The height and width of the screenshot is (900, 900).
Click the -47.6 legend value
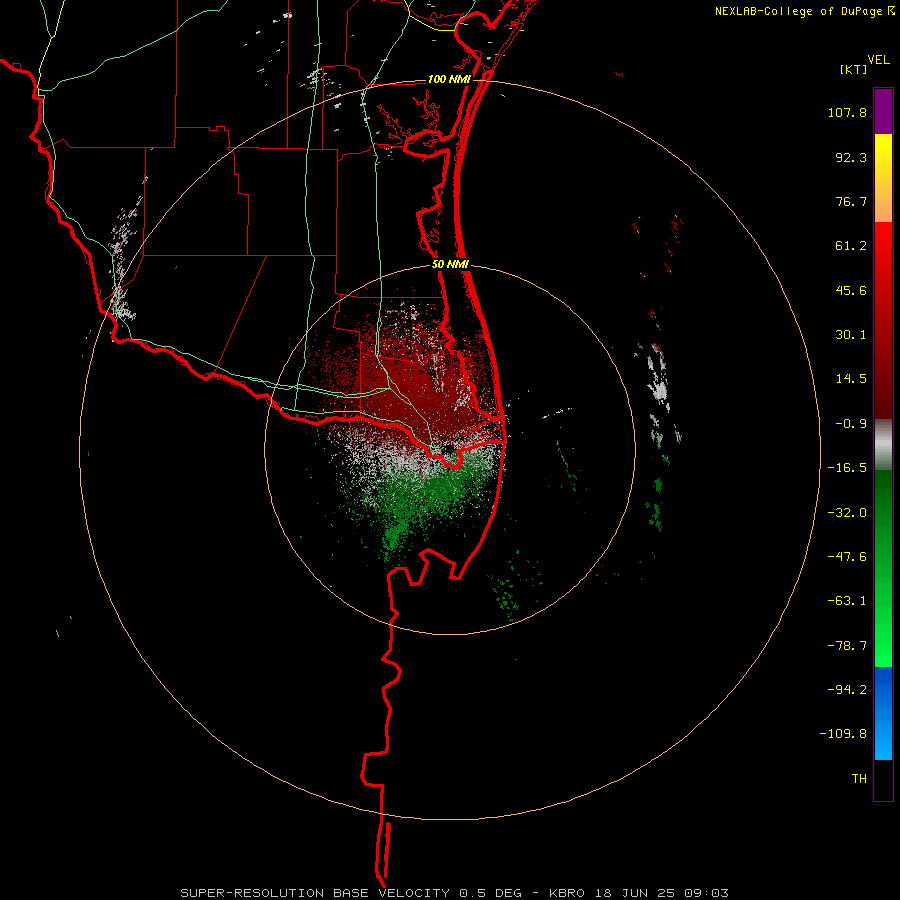tap(847, 557)
